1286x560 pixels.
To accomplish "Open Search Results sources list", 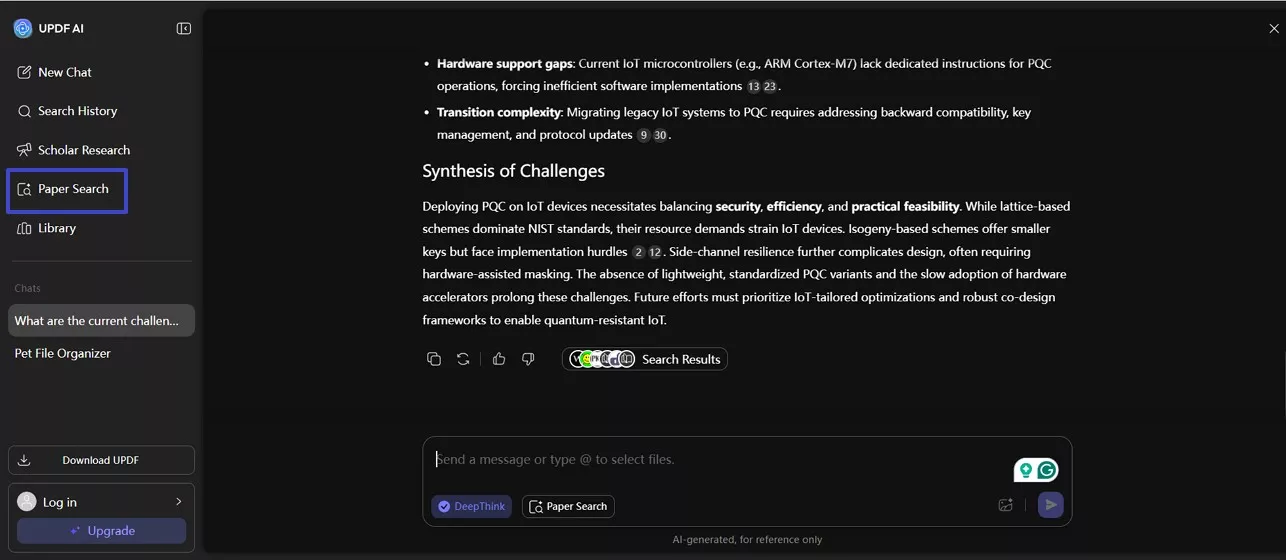I will [645, 359].
